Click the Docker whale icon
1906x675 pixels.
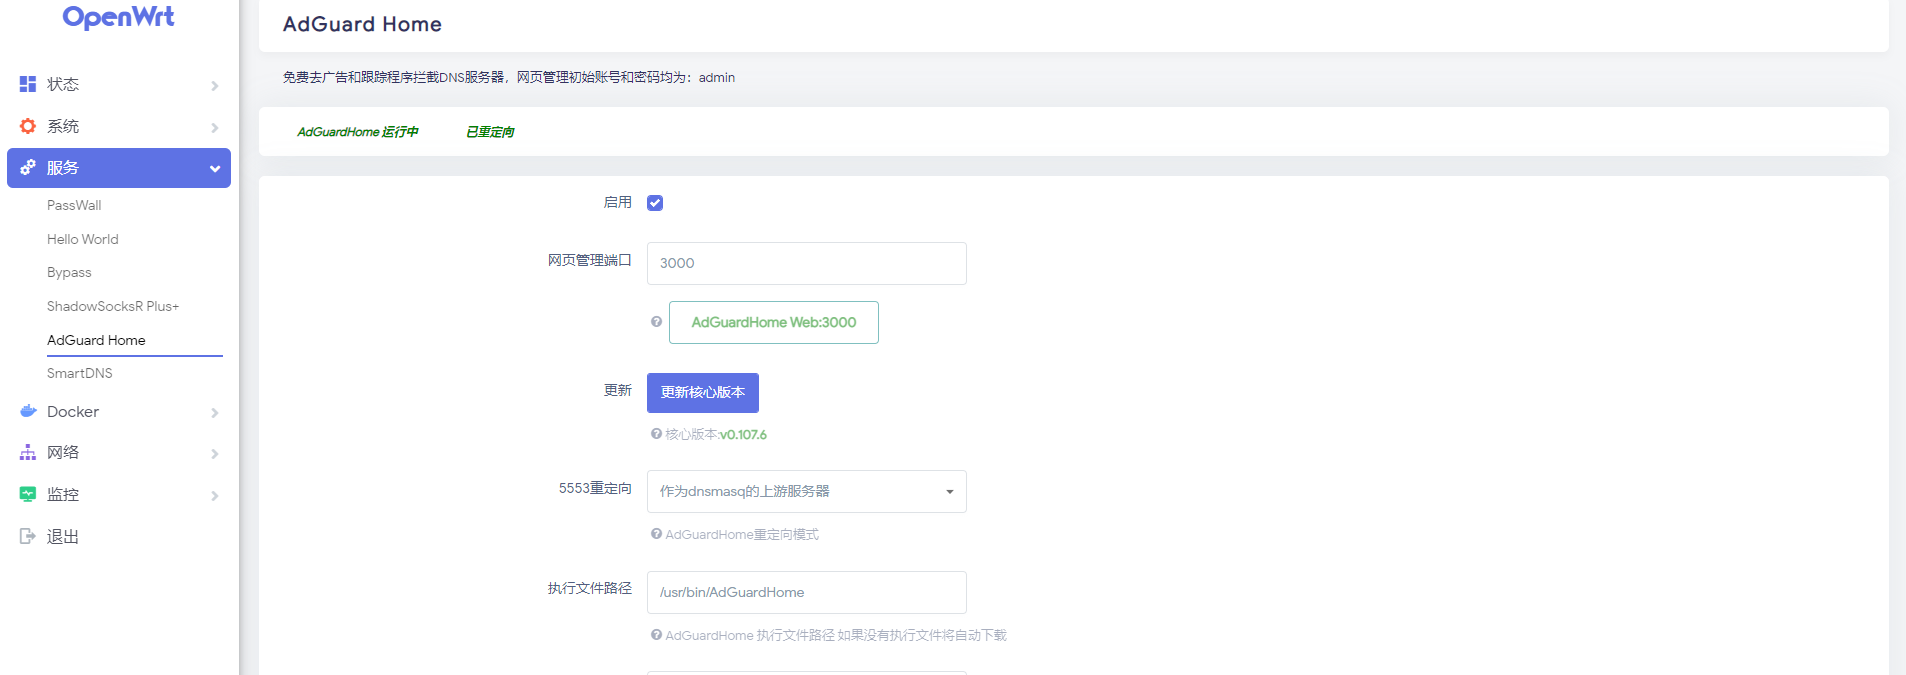28,411
